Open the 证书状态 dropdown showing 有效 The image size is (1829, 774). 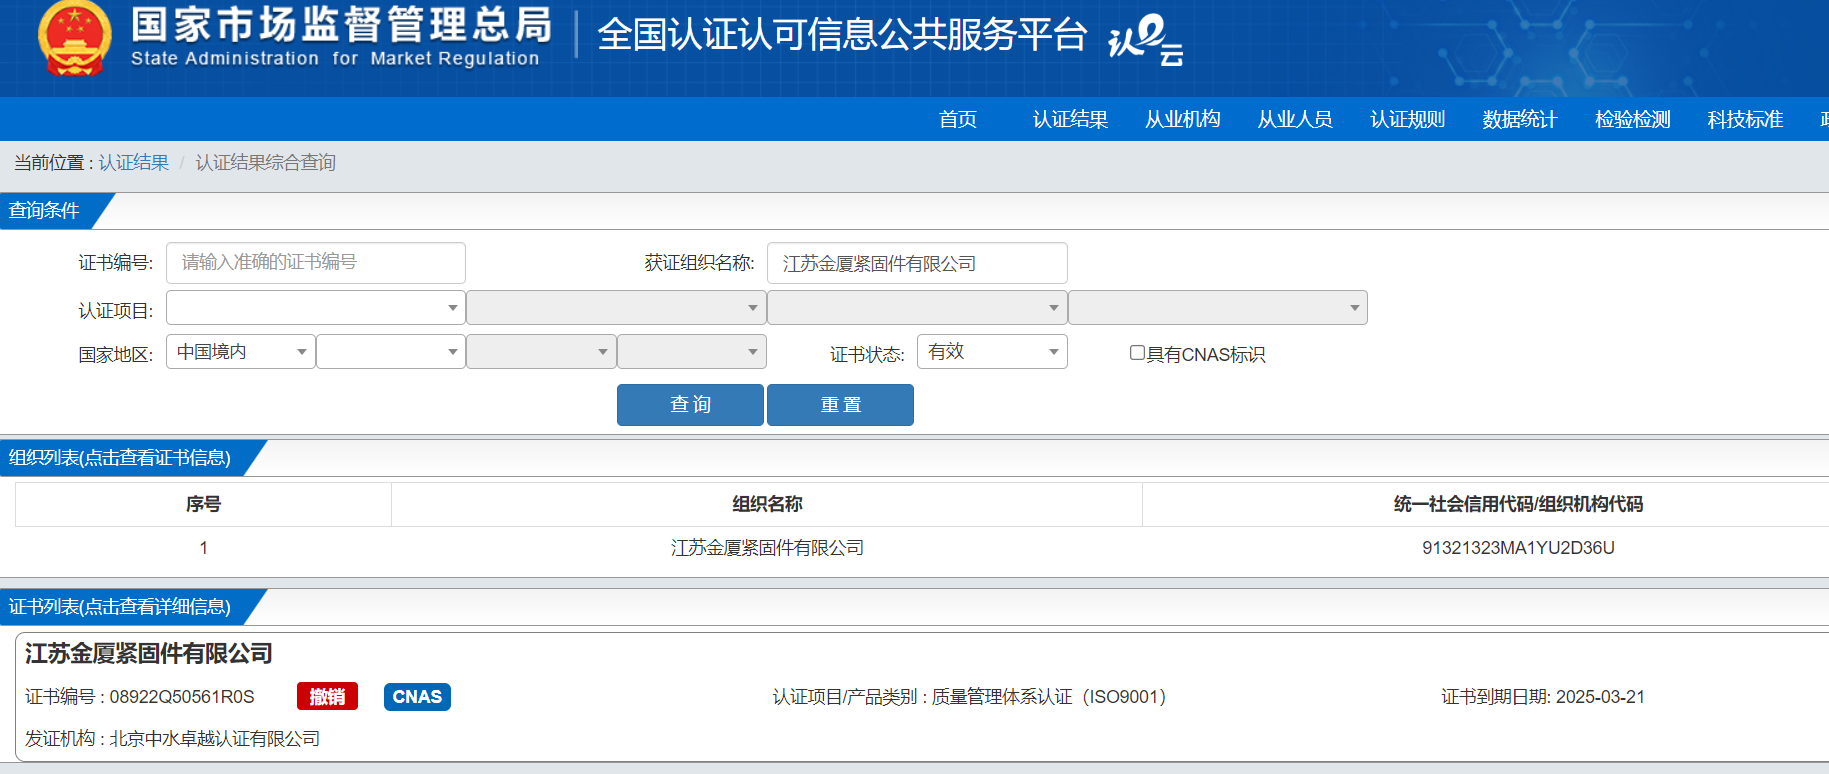(x=992, y=352)
